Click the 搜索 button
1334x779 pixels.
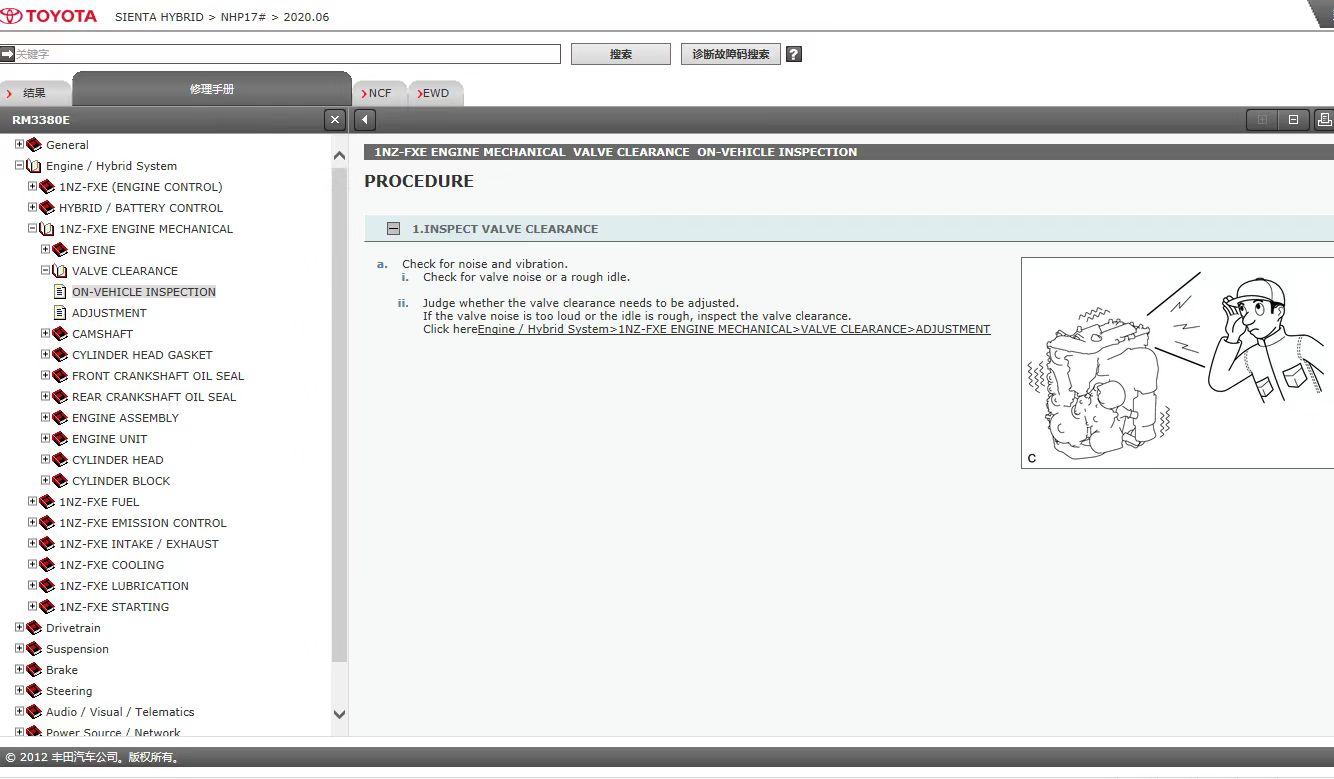tap(621, 54)
